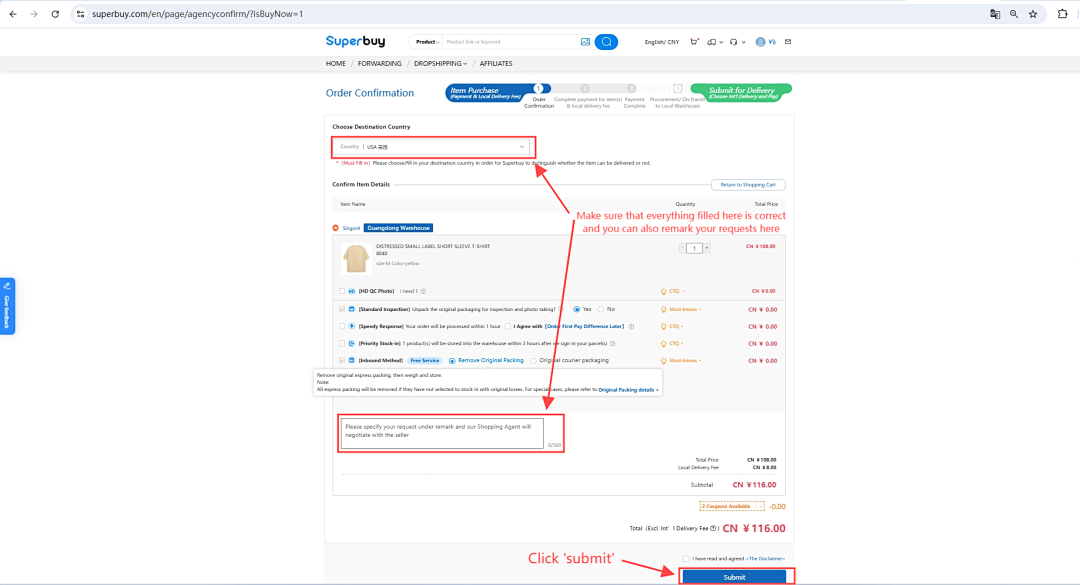Viewport: 1080px width, 585px height.
Task: Open the Singor4 seller link
Action: pyautogui.click(x=351, y=228)
